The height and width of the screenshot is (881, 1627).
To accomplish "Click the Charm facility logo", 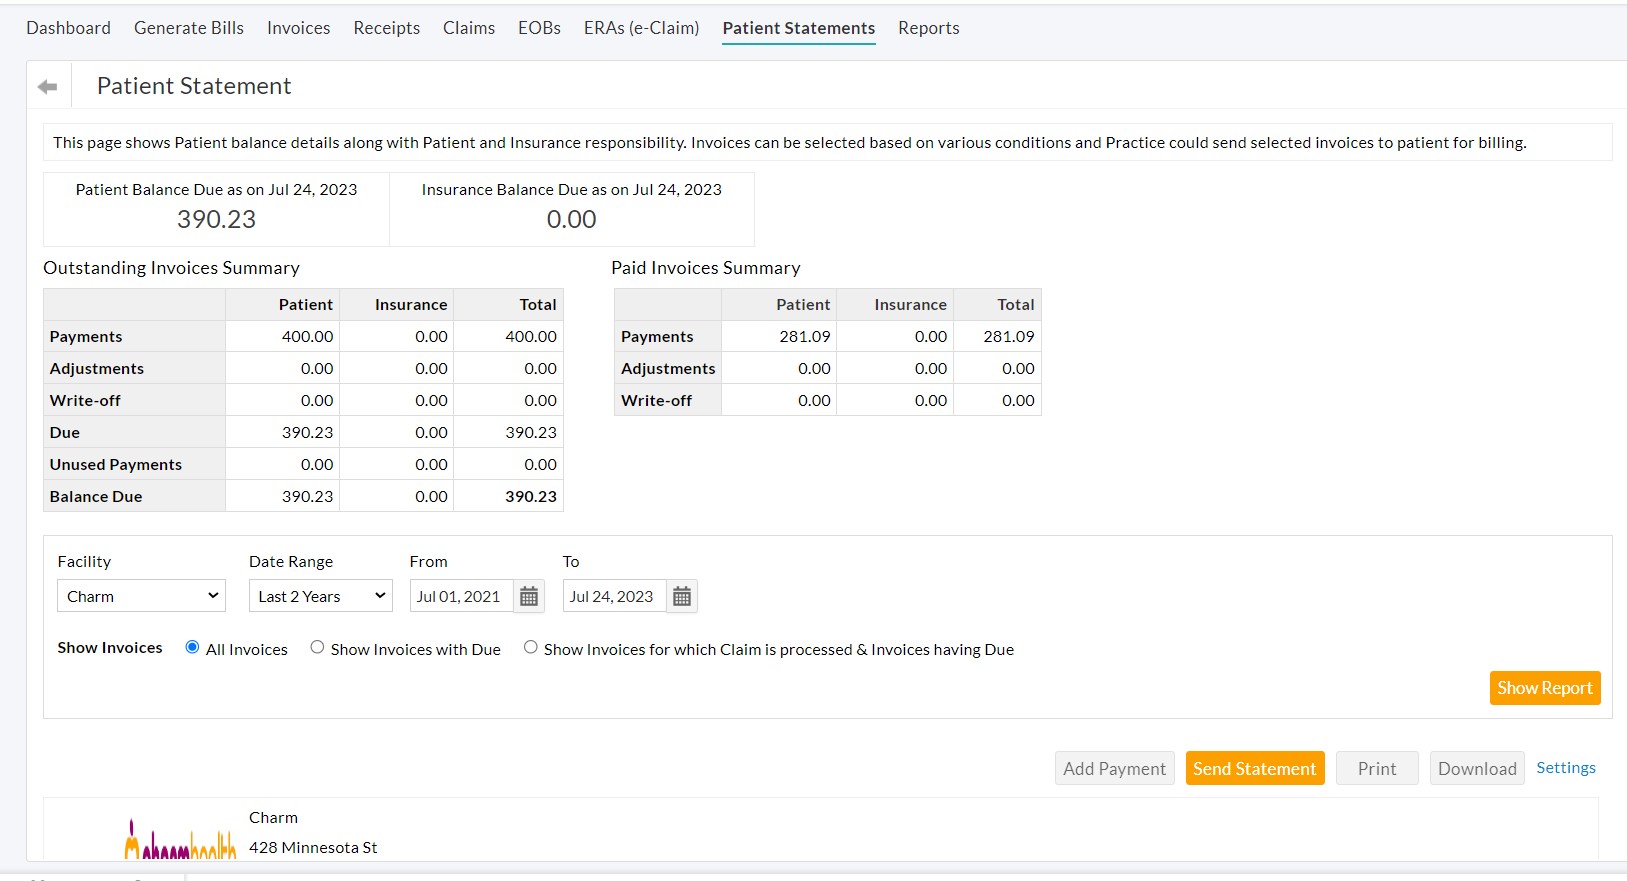I will [180, 840].
